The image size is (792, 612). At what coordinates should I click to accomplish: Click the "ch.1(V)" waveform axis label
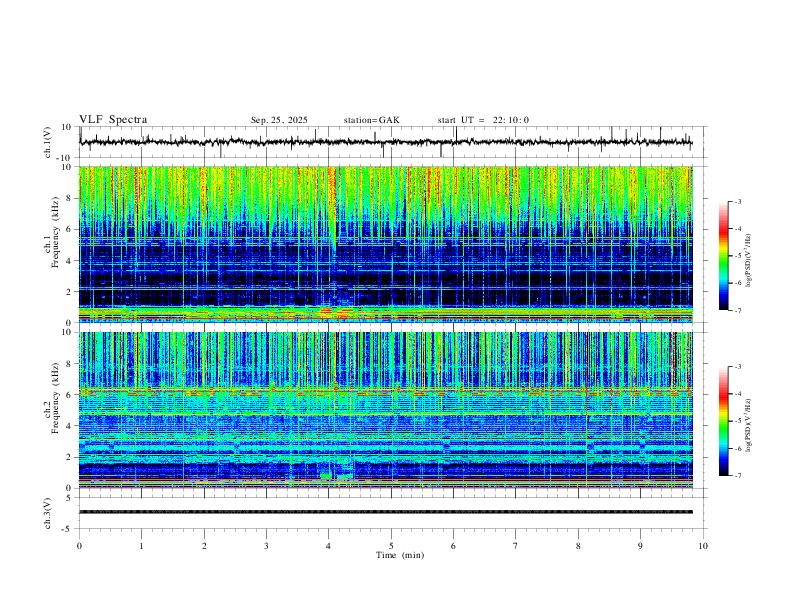pos(48,142)
